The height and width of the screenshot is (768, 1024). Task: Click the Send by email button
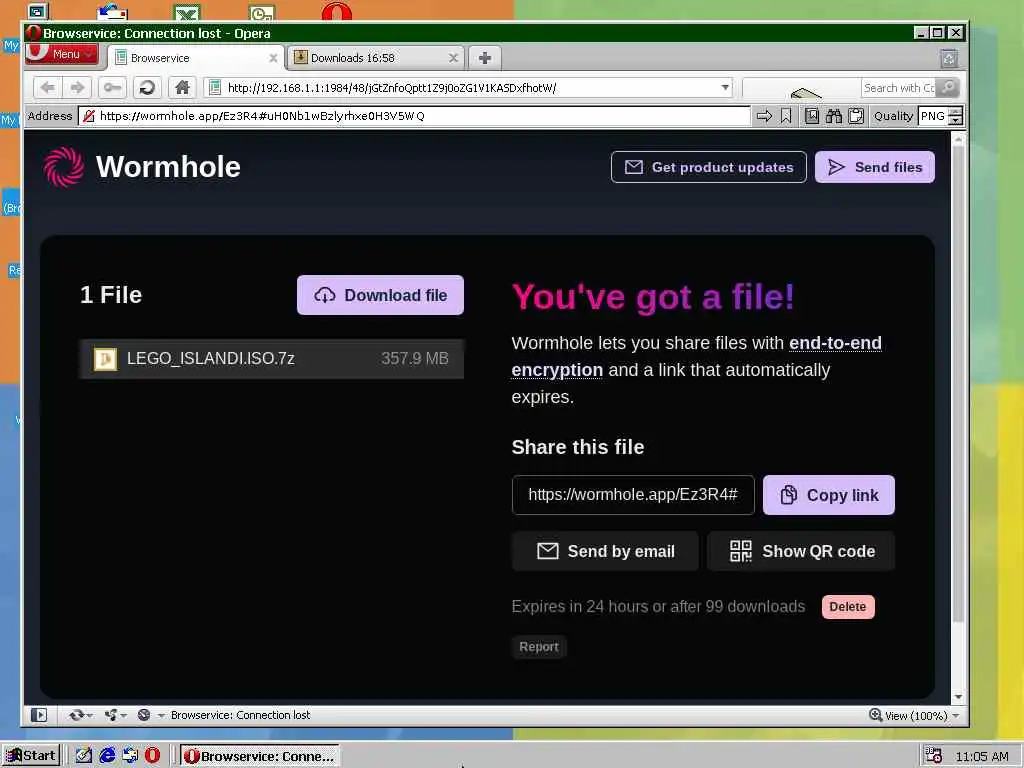click(605, 551)
